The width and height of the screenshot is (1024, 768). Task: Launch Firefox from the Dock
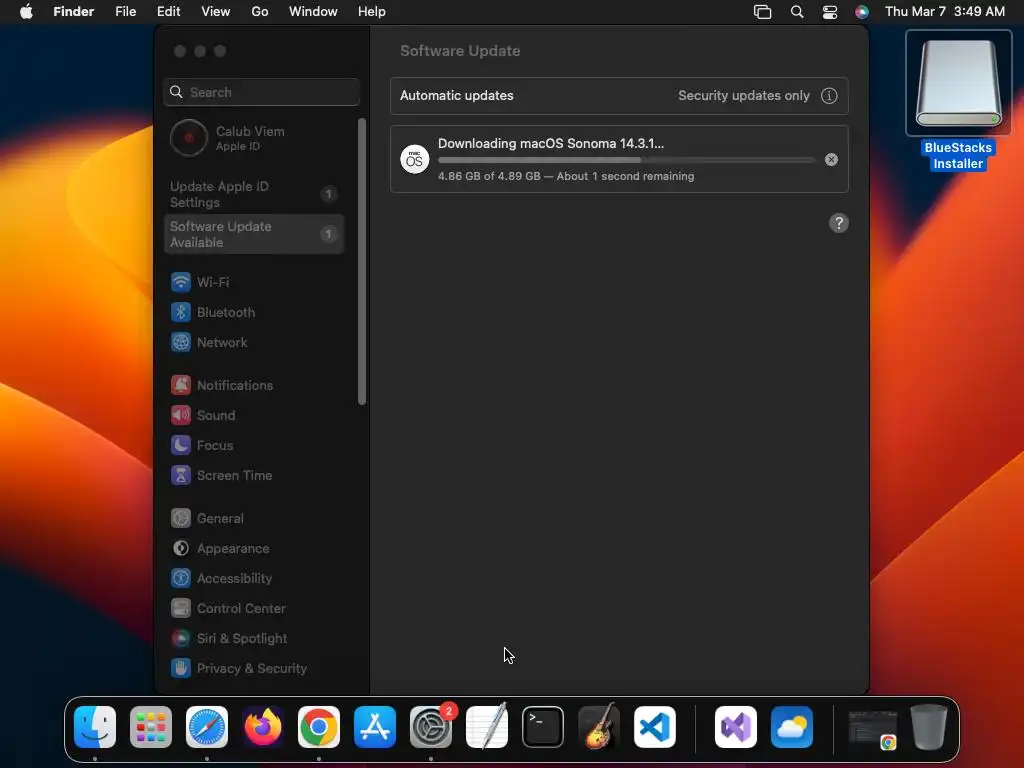pyautogui.click(x=263, y=727)
